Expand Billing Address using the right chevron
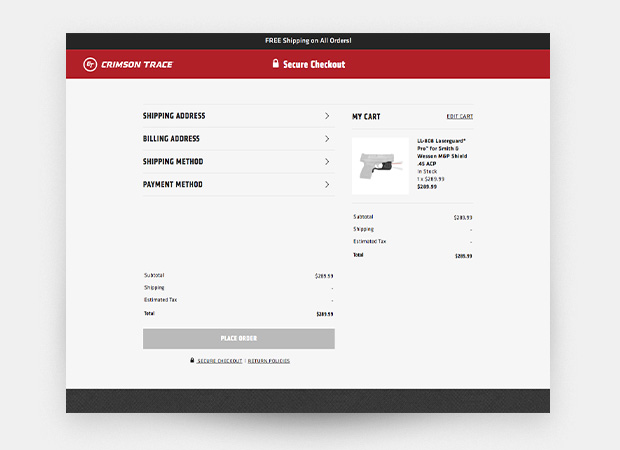 327,139
